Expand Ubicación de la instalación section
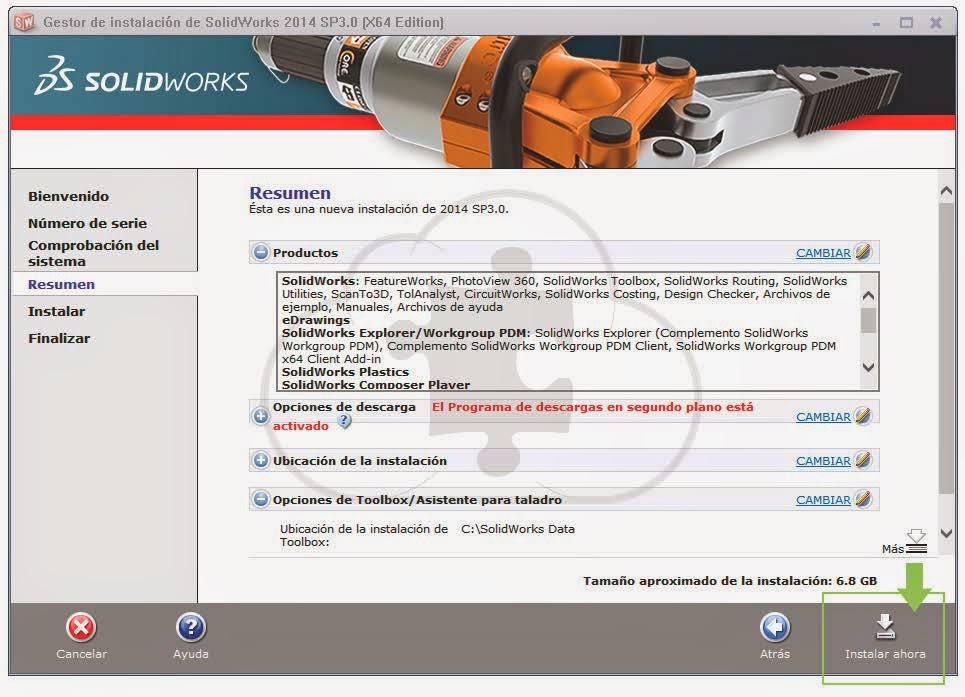This screenshot has width=965, height=697. click(261, 460)
